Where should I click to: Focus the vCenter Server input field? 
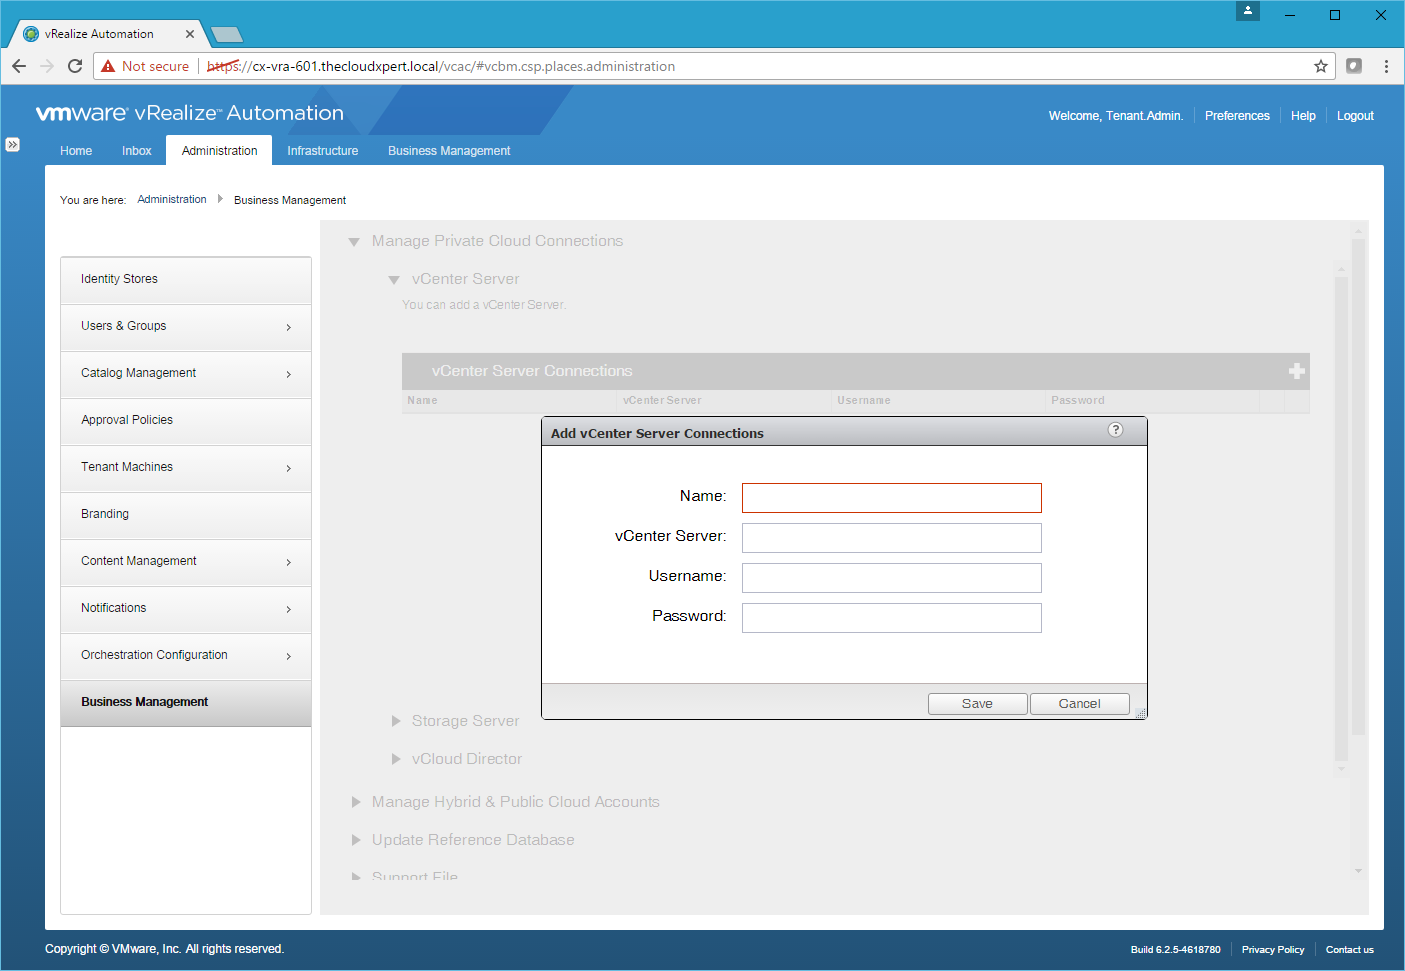point(891,538)
